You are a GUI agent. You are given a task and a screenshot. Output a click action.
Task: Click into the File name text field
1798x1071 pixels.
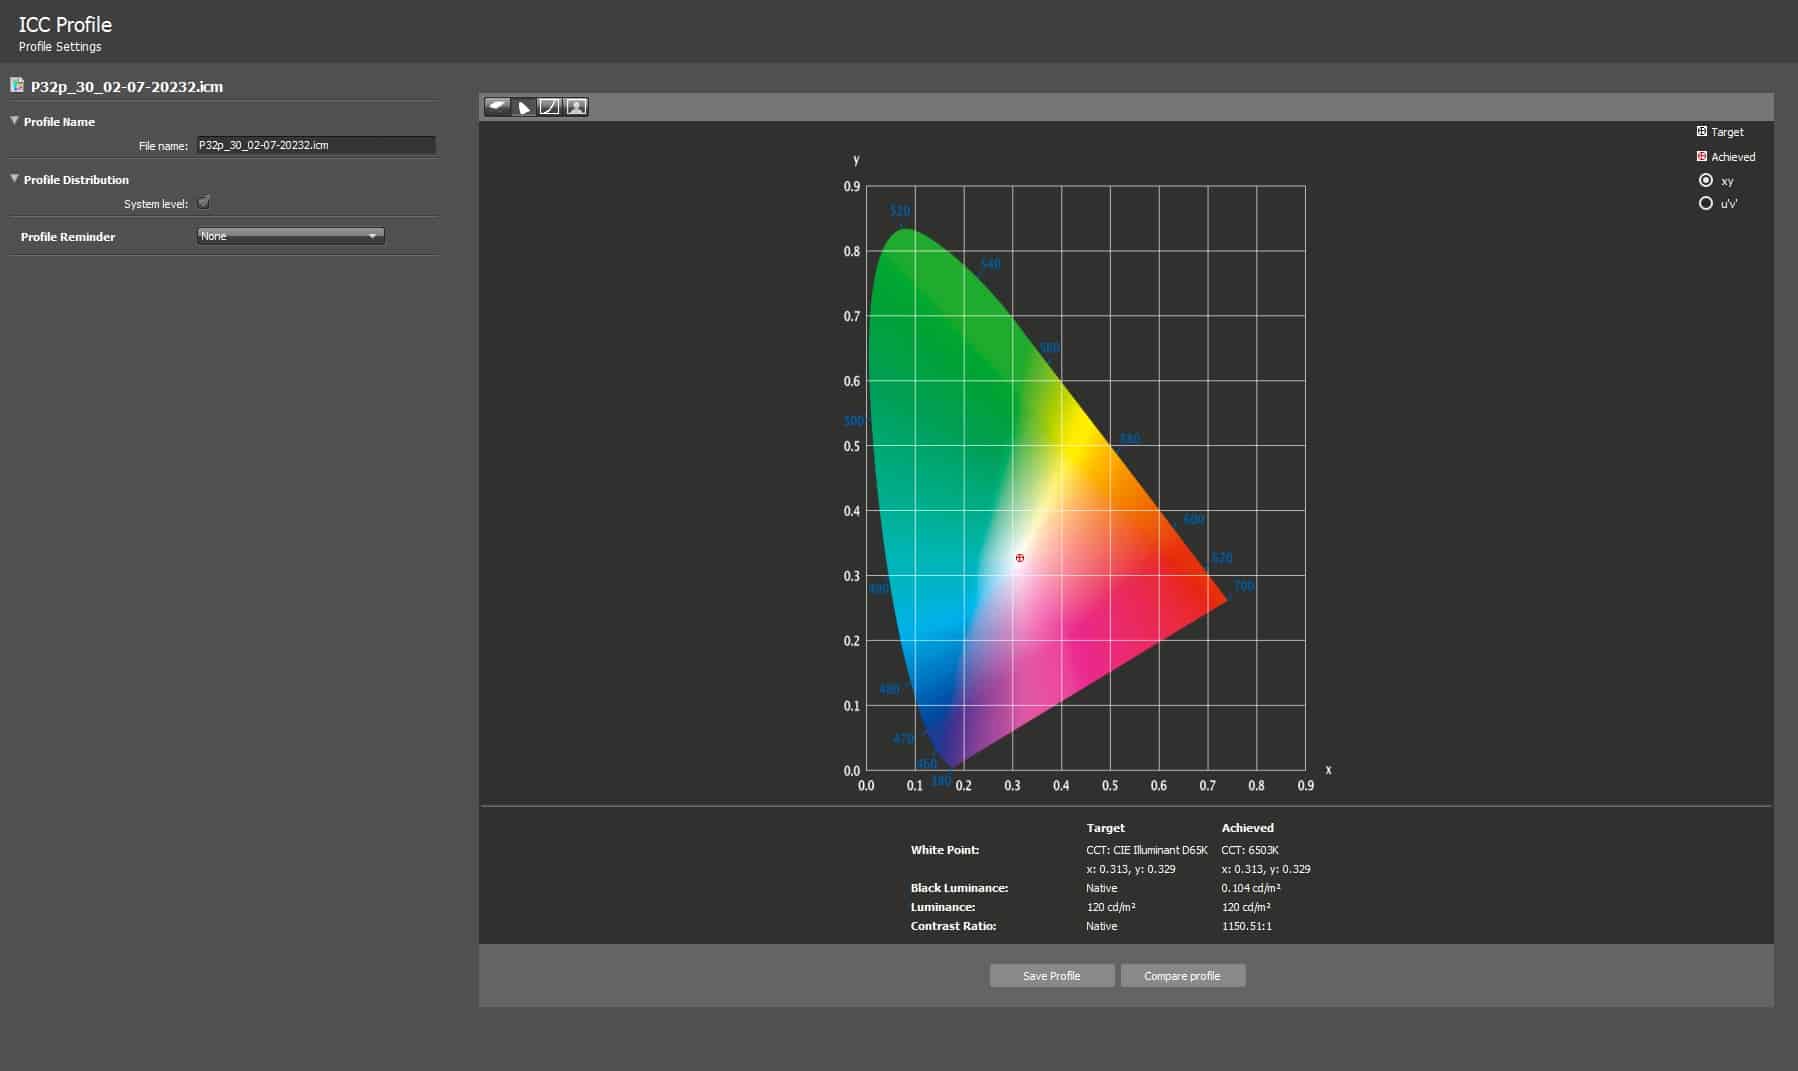click(315, 146)
